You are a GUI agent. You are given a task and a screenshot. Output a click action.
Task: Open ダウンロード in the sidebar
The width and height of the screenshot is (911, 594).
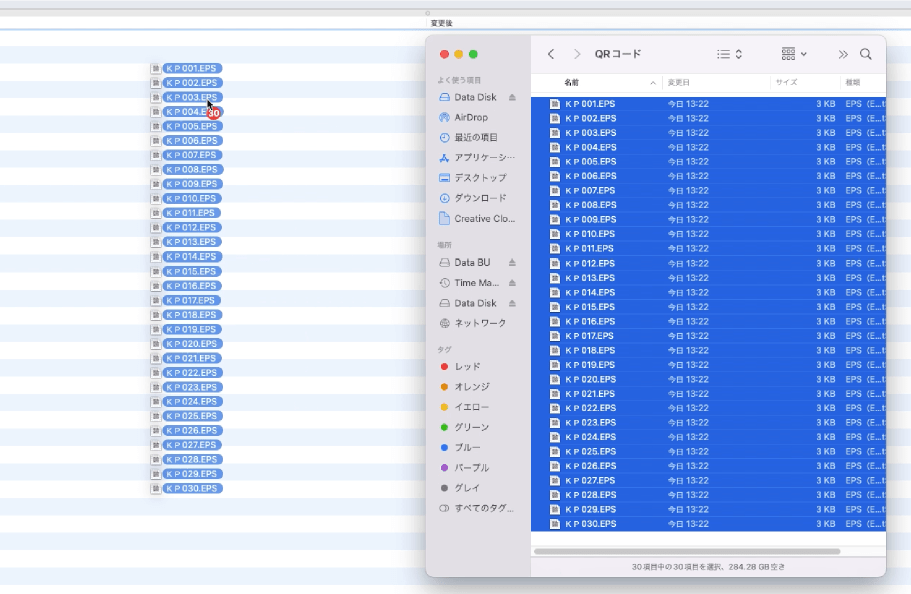coord(480,198)
